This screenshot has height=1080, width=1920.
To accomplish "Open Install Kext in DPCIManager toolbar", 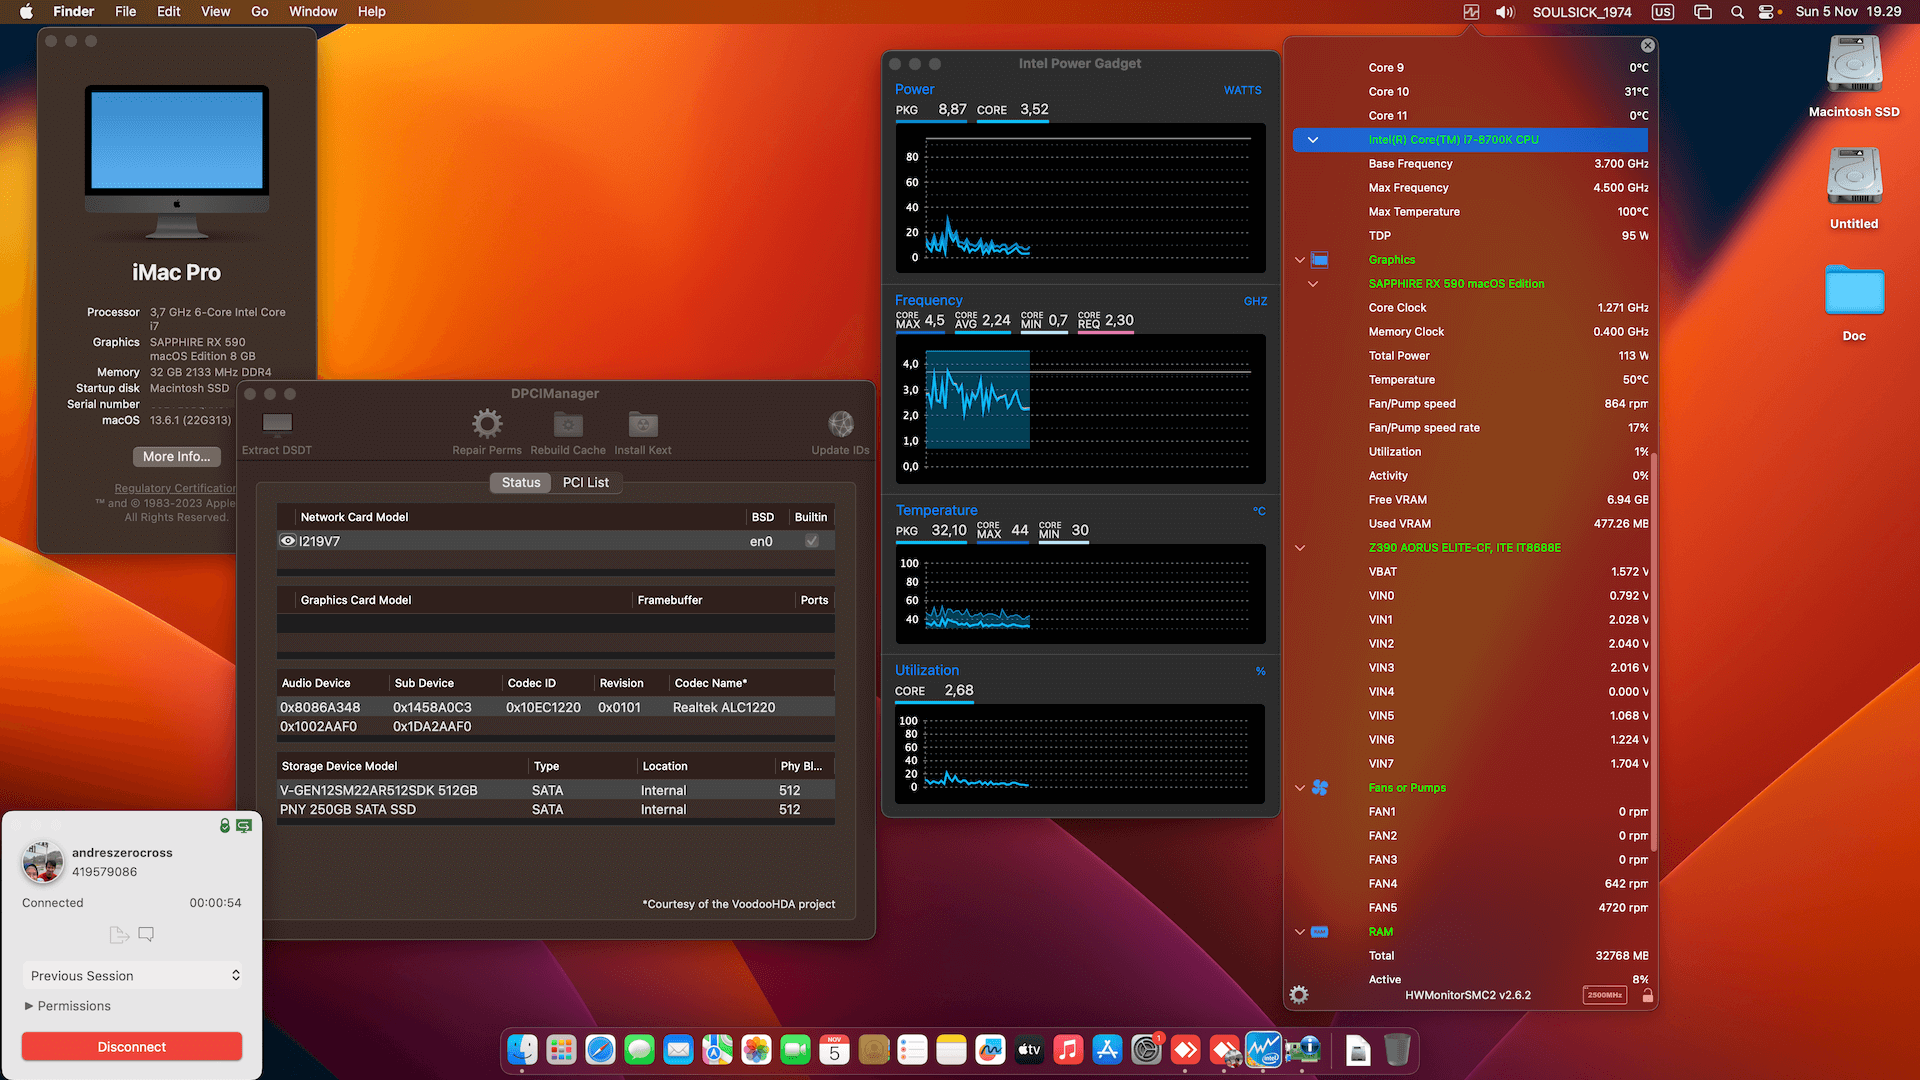I will coord(642,424).
